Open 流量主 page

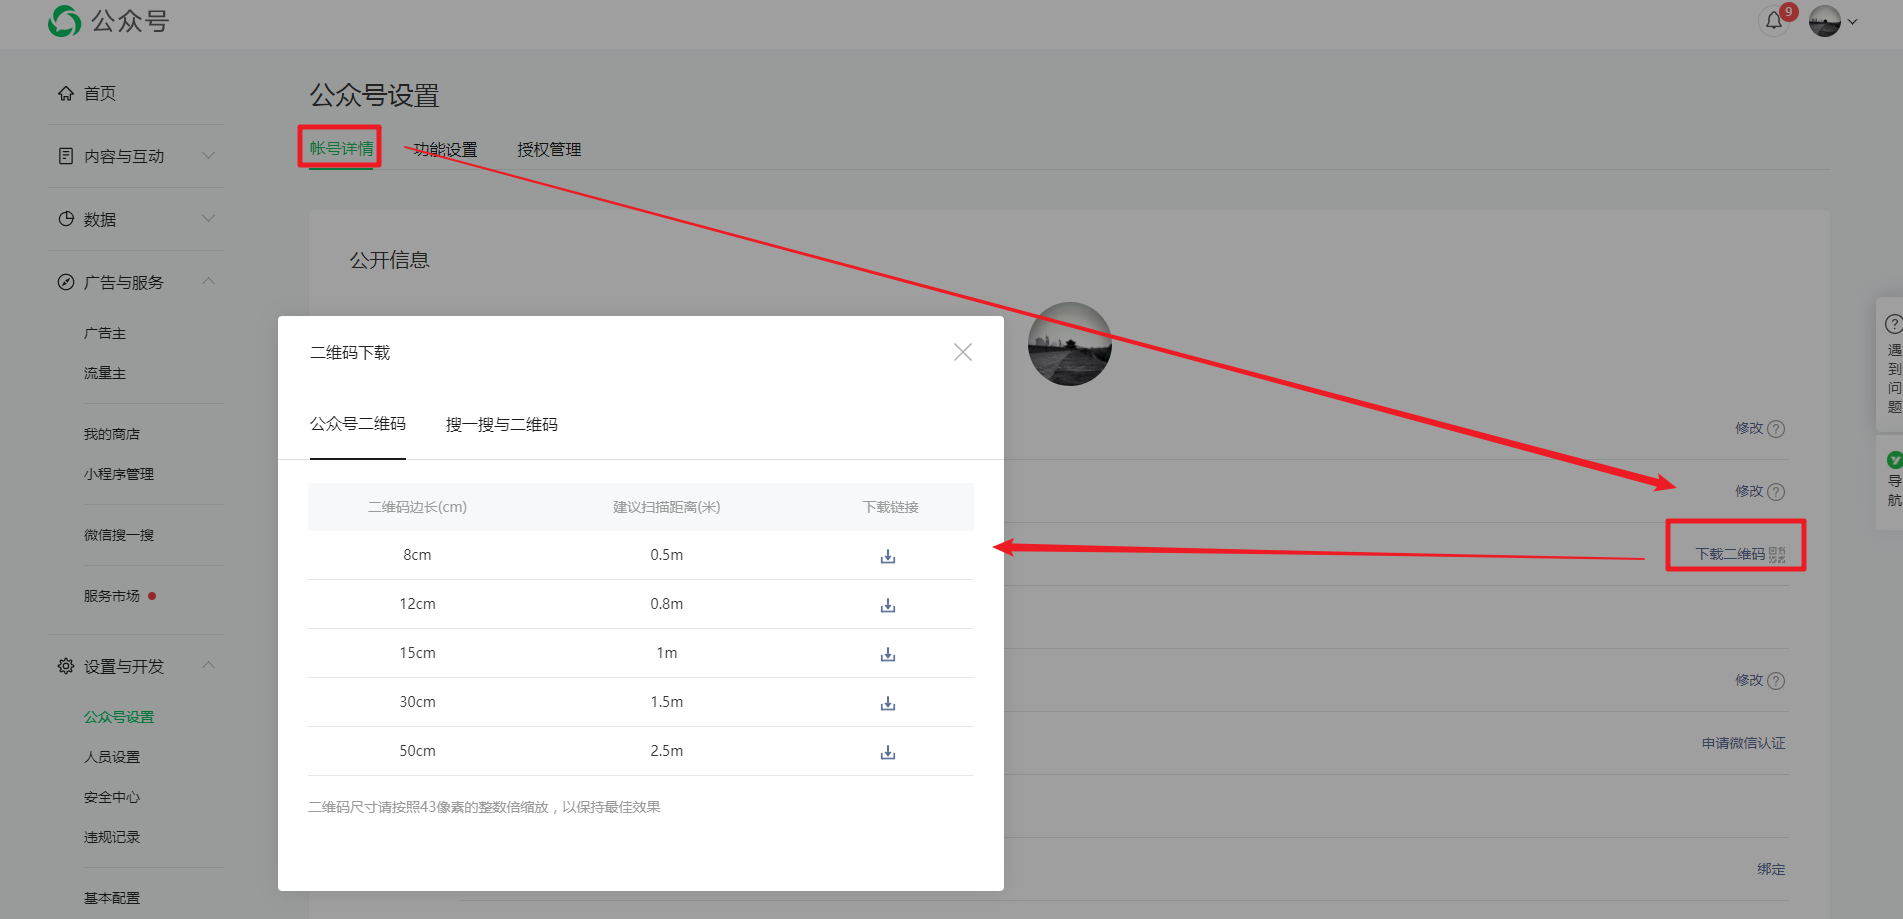[x=105, y=373]
